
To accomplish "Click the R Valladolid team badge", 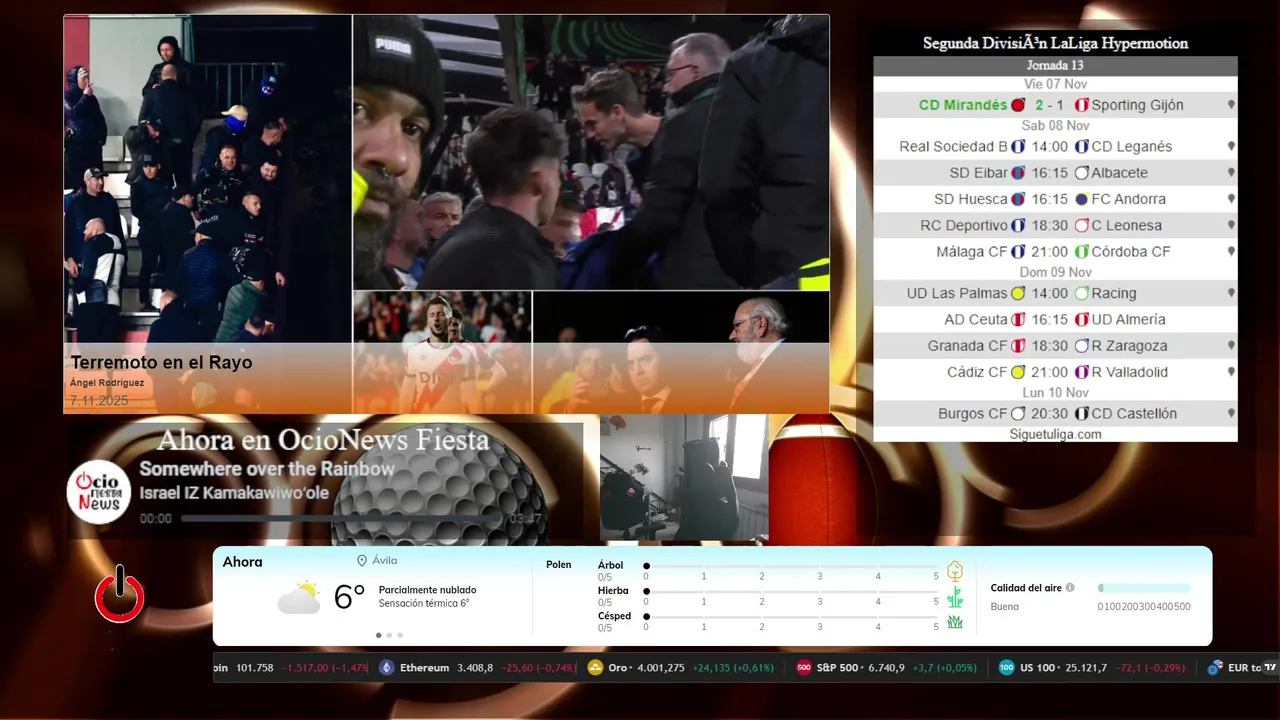I will coord(1081,372).
